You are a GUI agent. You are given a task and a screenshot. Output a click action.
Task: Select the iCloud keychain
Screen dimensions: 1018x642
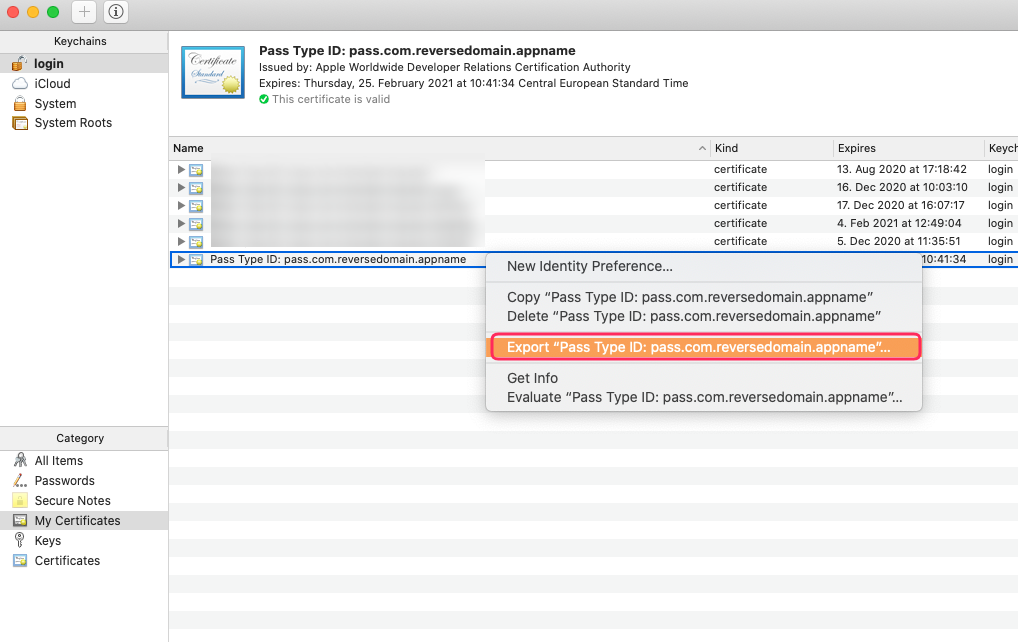point(84,83)
